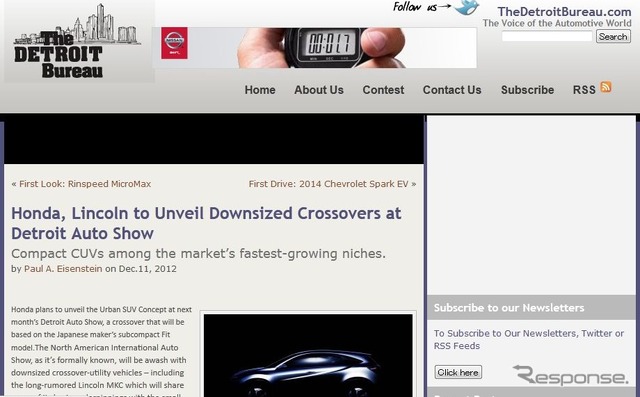
Task: Open the About Us page
Action: 319,90
